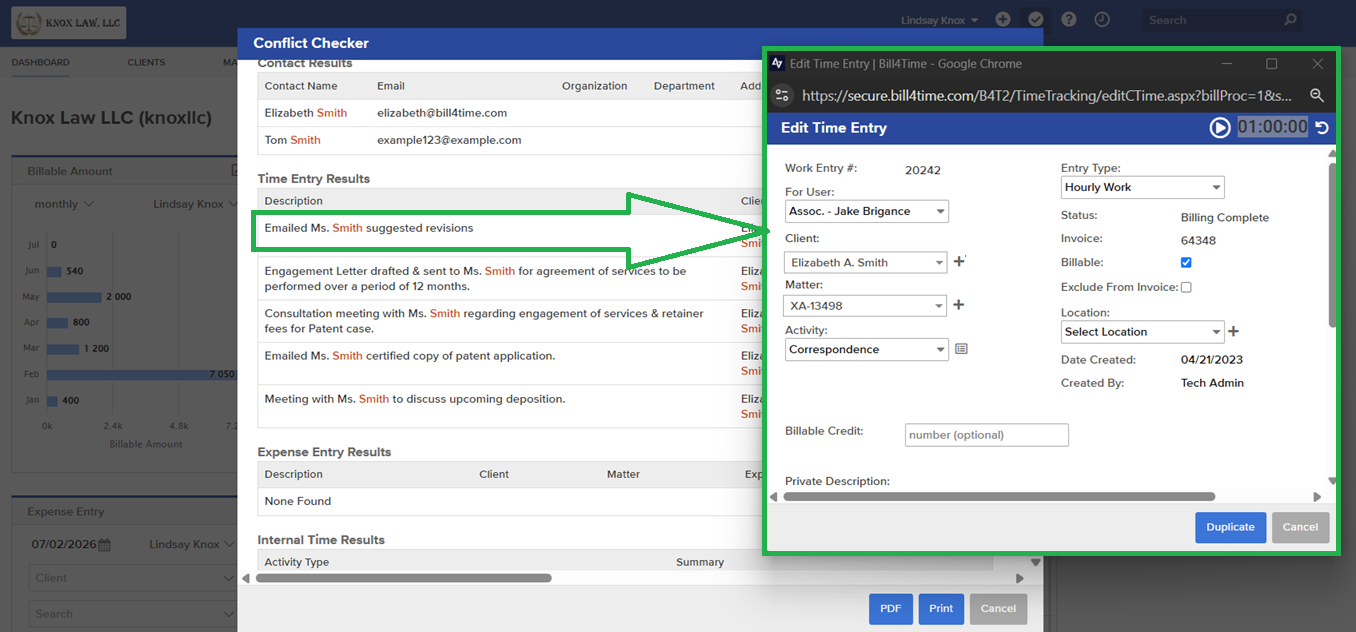Export conflict results with PDF button
Image resolution: width=1356 pixels, height=632 pixels.
tap(890, 608)
